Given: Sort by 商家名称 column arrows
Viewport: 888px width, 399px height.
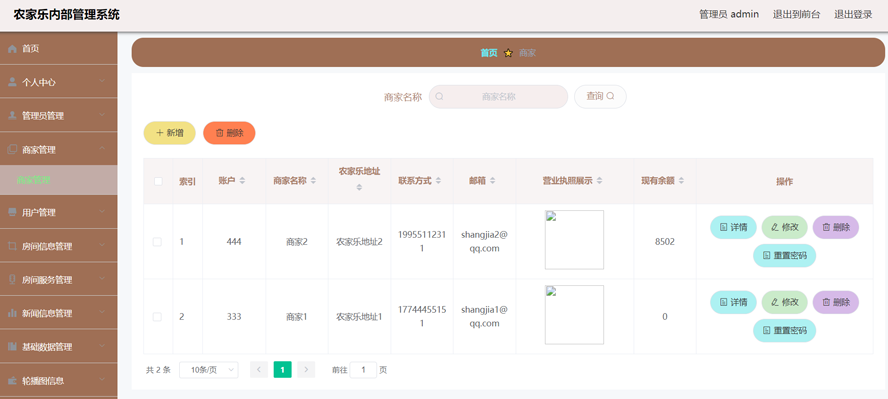Looking at the screenshot, I should pos(313,181).
